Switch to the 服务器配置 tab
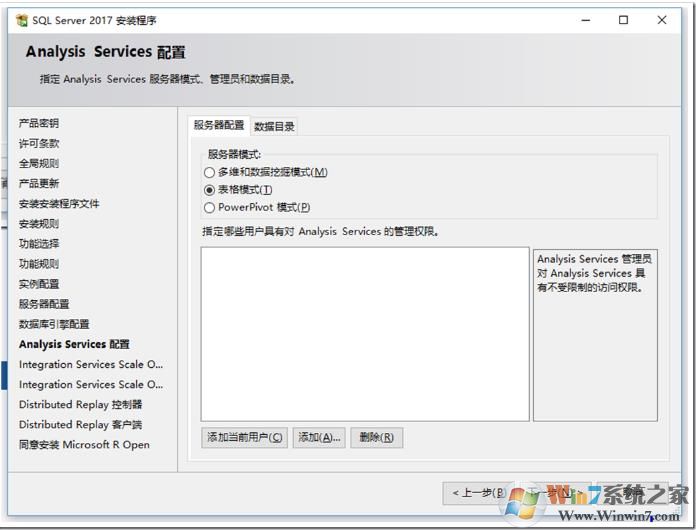The height and width of the screenshot is (530, 696). [219, 125]
